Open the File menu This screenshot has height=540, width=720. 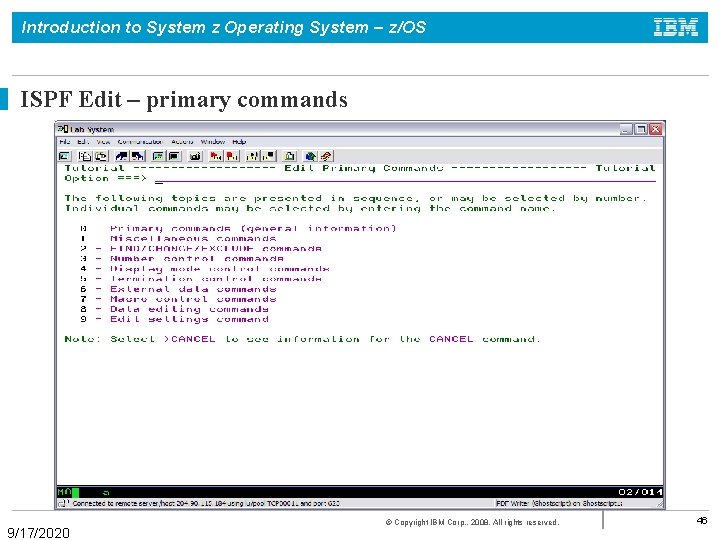(65, 142)
